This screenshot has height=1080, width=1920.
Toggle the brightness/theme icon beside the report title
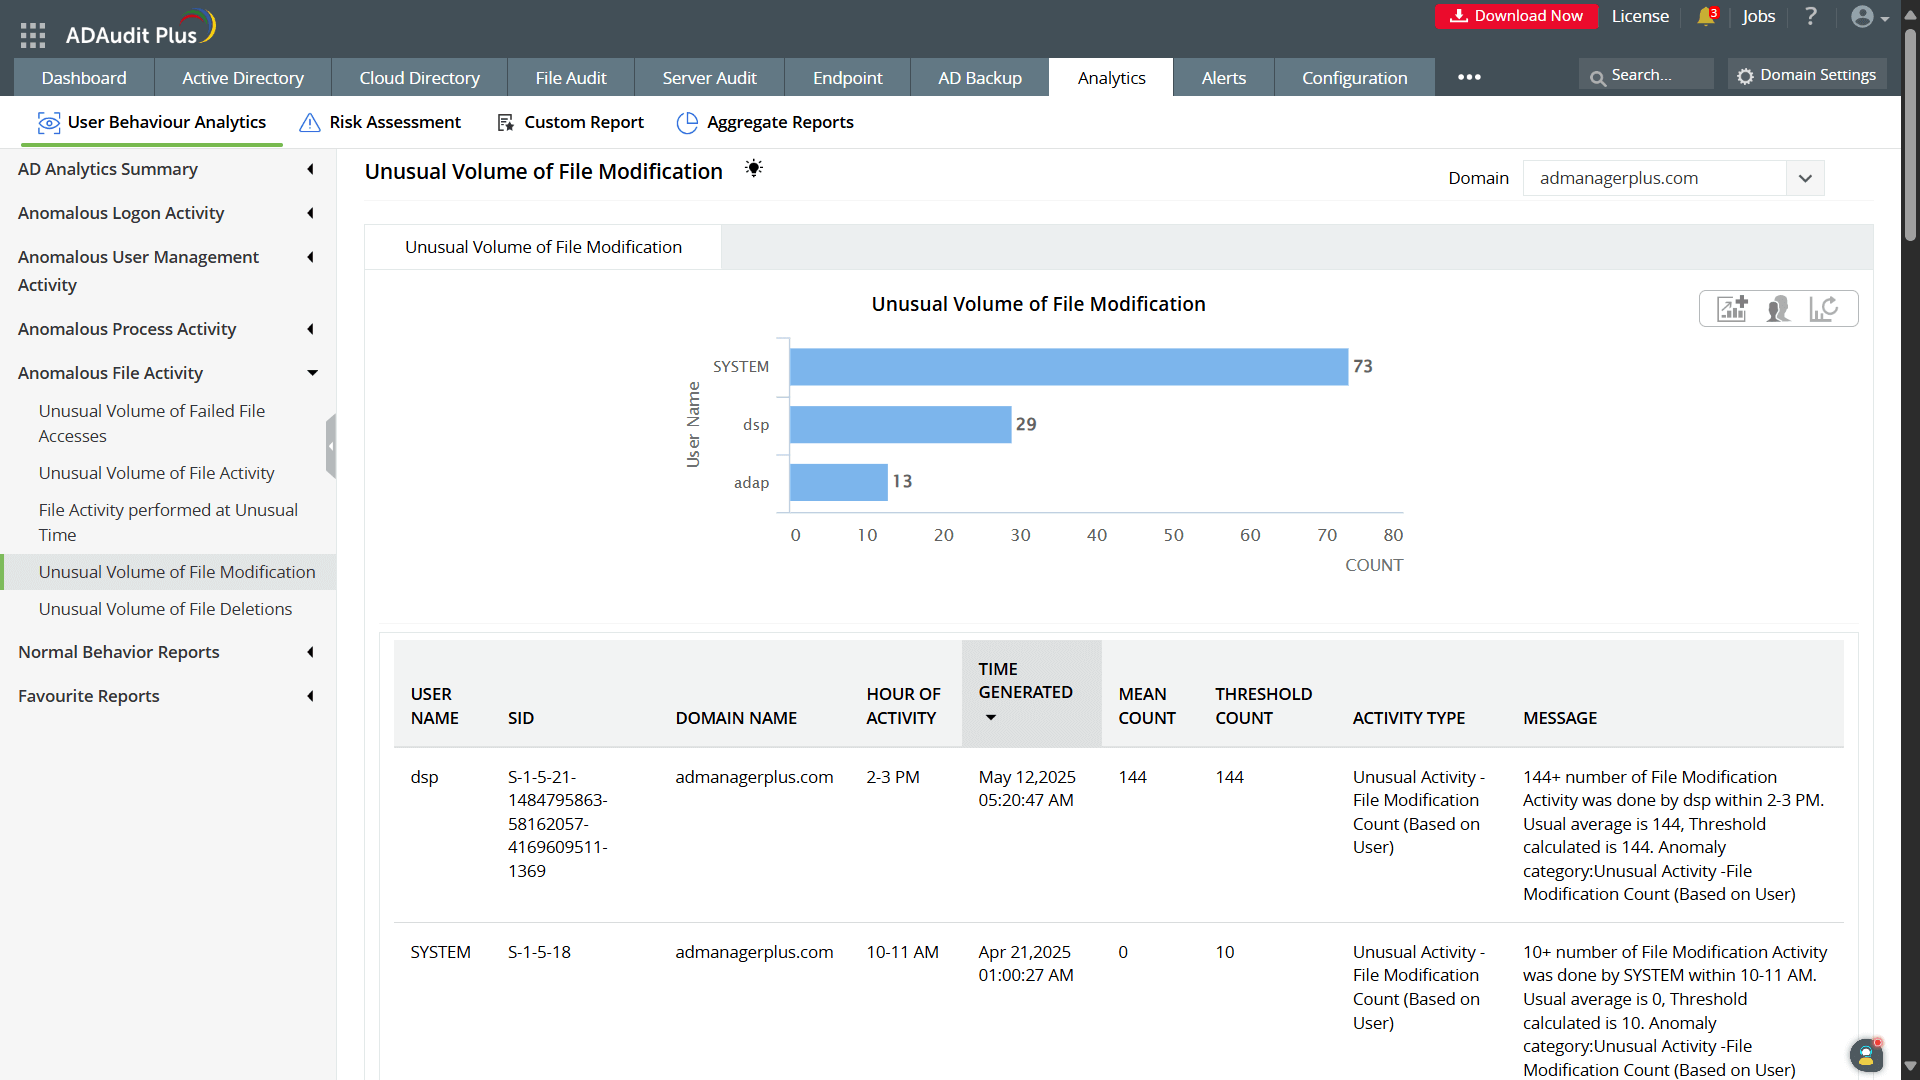(x=753, y=168)
